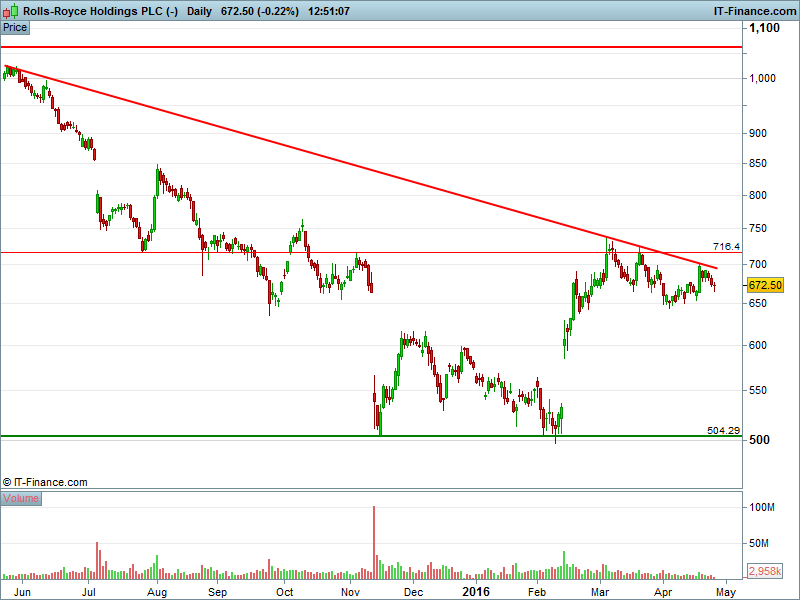Click the top red horizontal resistance line
The width and height of the screenshot is (800, 600).
[371, 47]
